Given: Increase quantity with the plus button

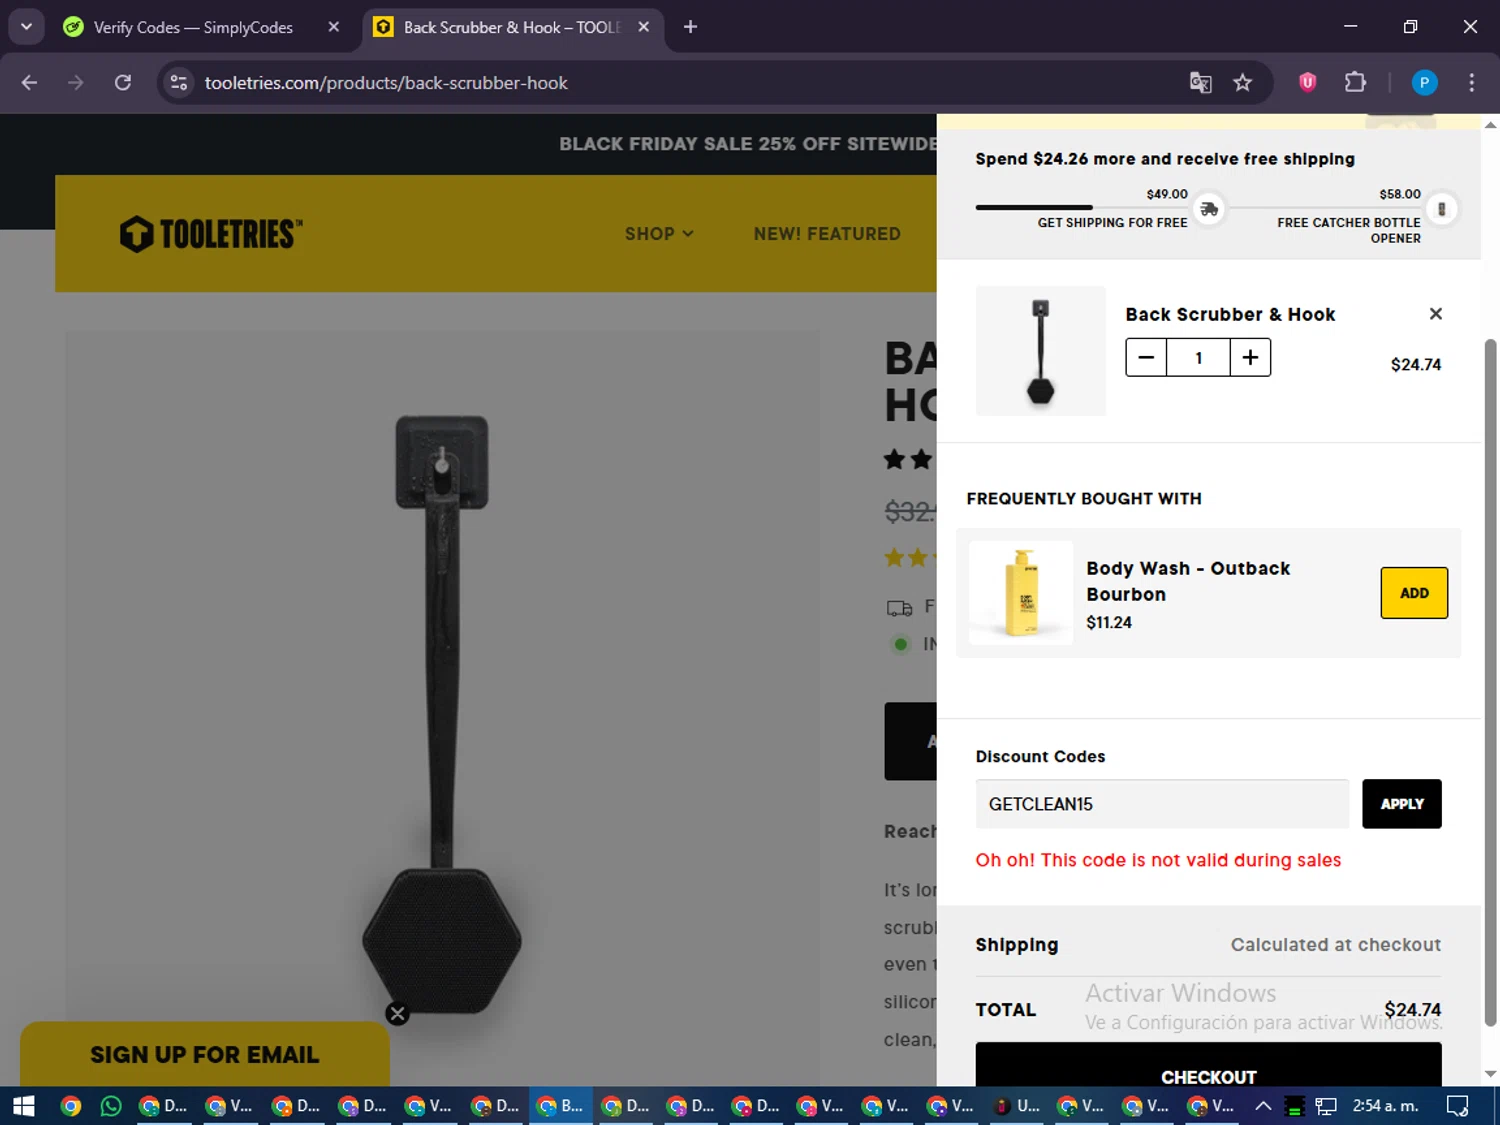Looking at the screenshot, I should [1250, 358].
